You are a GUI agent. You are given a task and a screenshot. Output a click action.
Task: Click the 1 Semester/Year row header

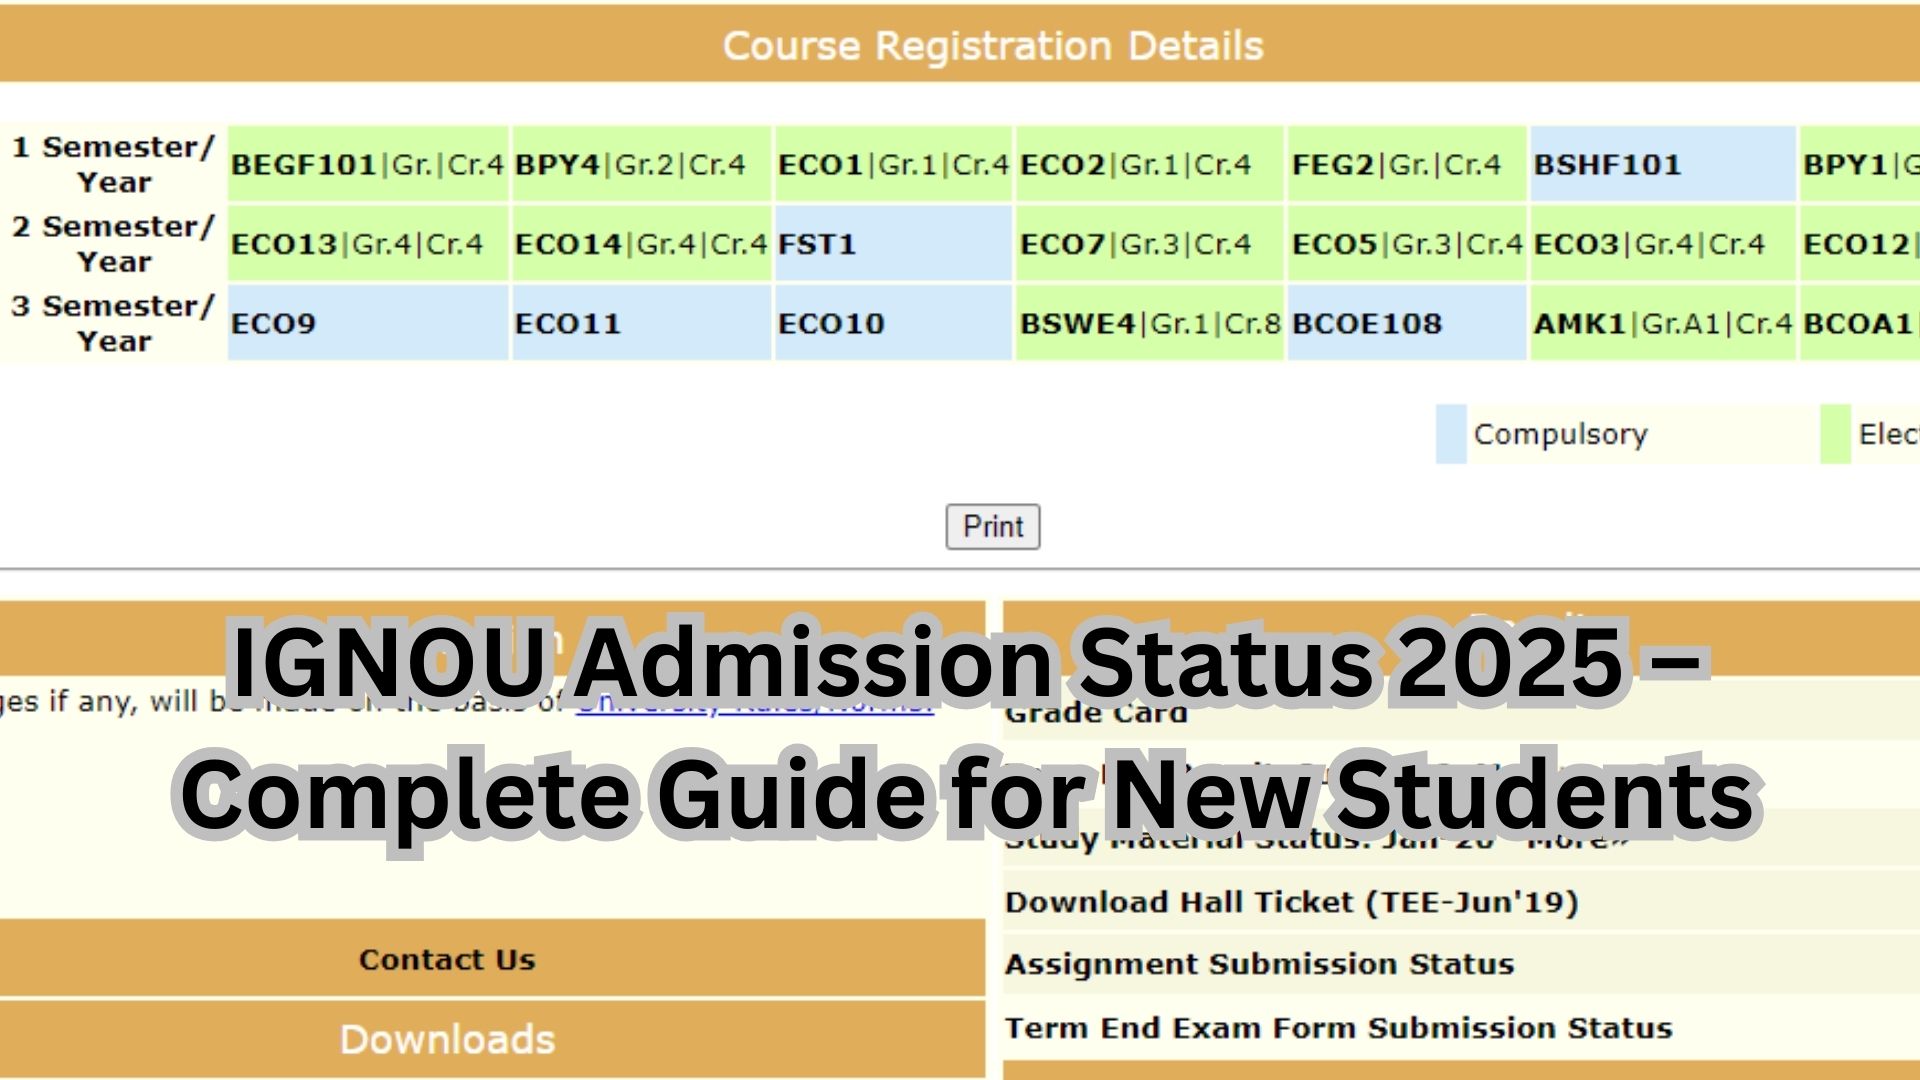[x=112, y=166]
